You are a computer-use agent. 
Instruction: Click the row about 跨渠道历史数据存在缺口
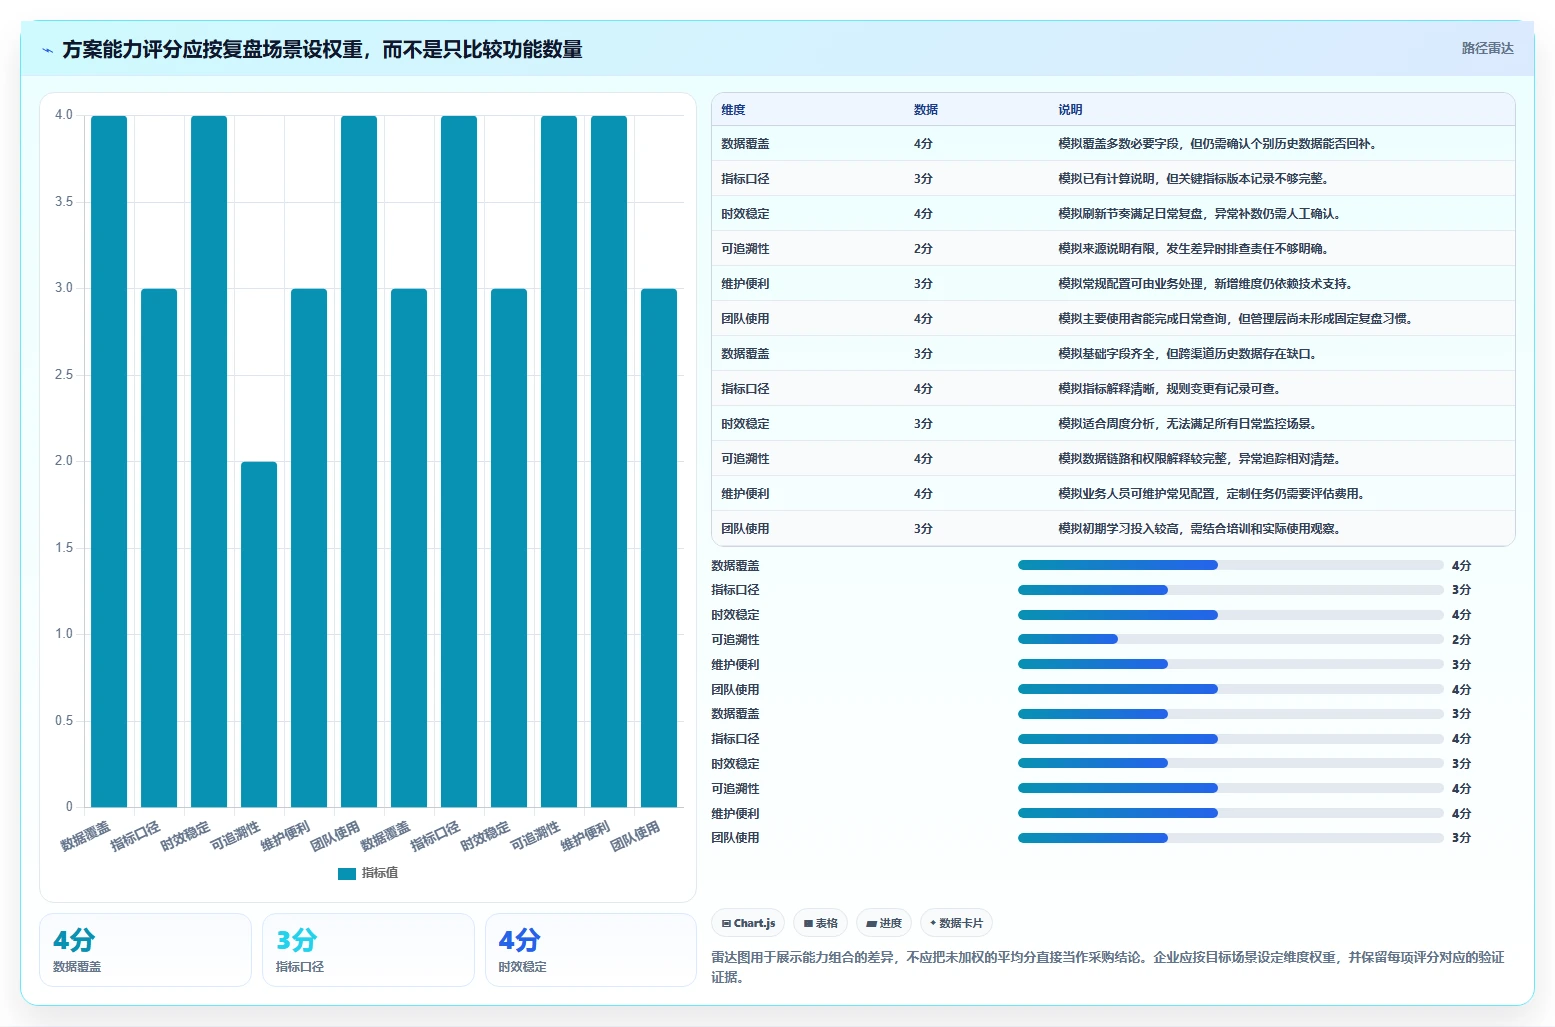coord(1113,354)
